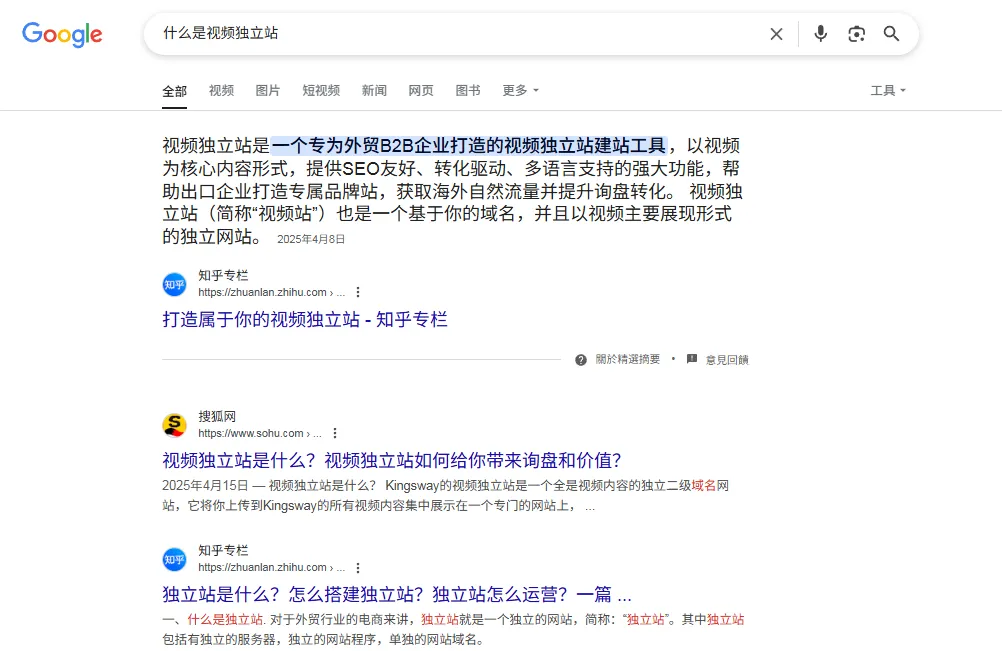Switch to the 图片 tab
This screenshot has width=1002, height=651.
click(268, 90)
